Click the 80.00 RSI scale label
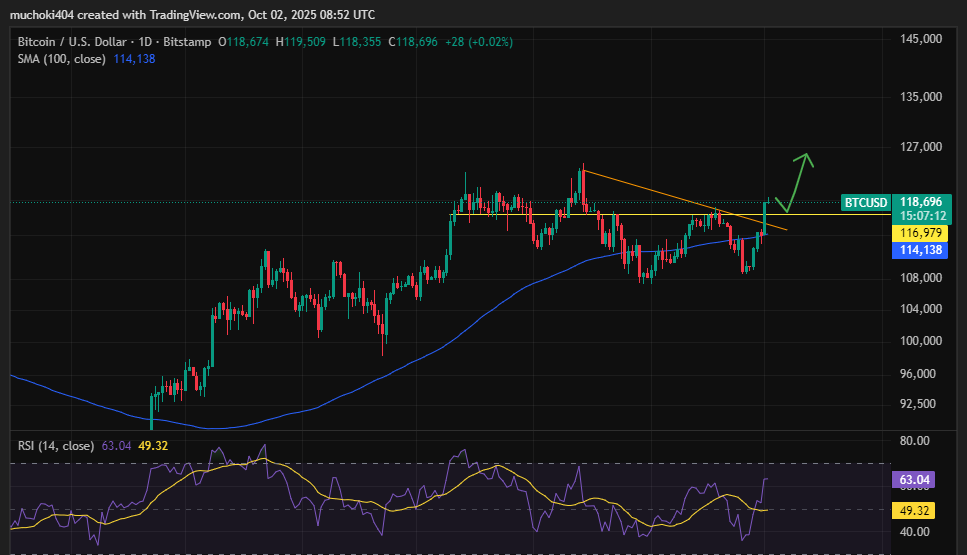 coord(915,441)
